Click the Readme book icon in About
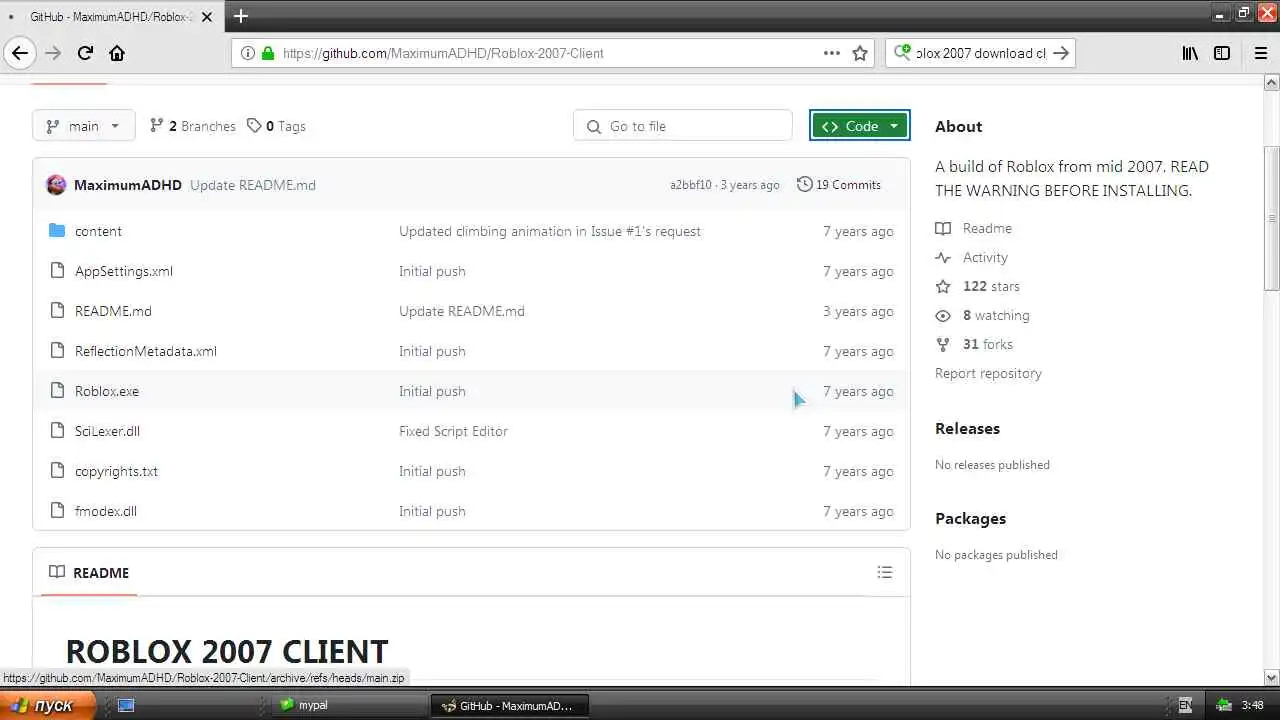Image resolution: width=1280 pixels, height=720 pixels. click(x=943, y=228)
